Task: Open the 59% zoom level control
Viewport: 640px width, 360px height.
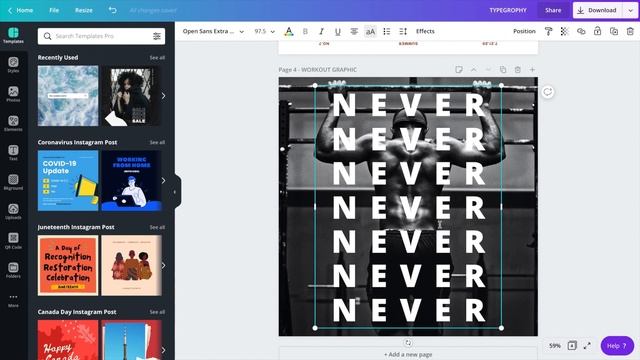Action: point(555,346)
